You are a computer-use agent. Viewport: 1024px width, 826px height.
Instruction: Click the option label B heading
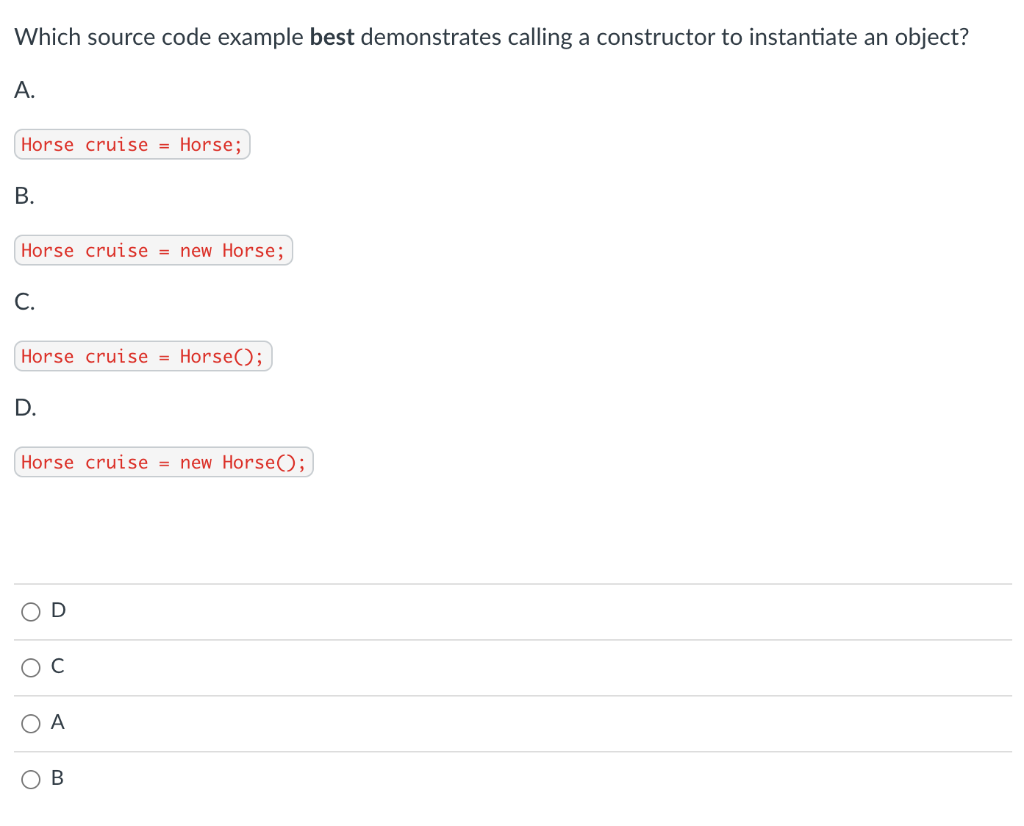click(x=22, y=196)
